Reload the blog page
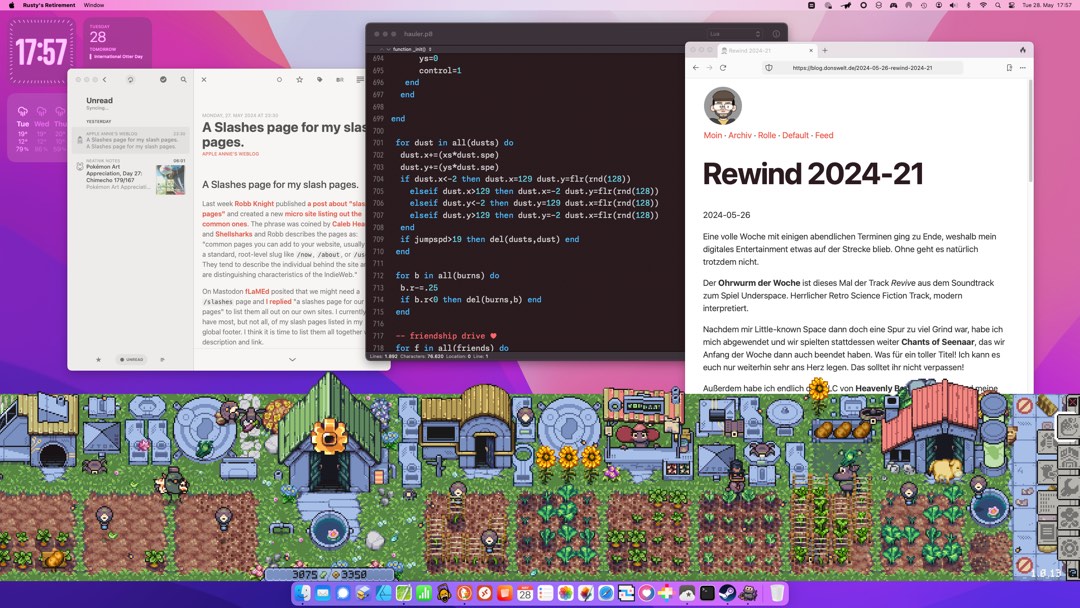The height and width of the screenshot is (608, 1080). click(x=723, y=68)
